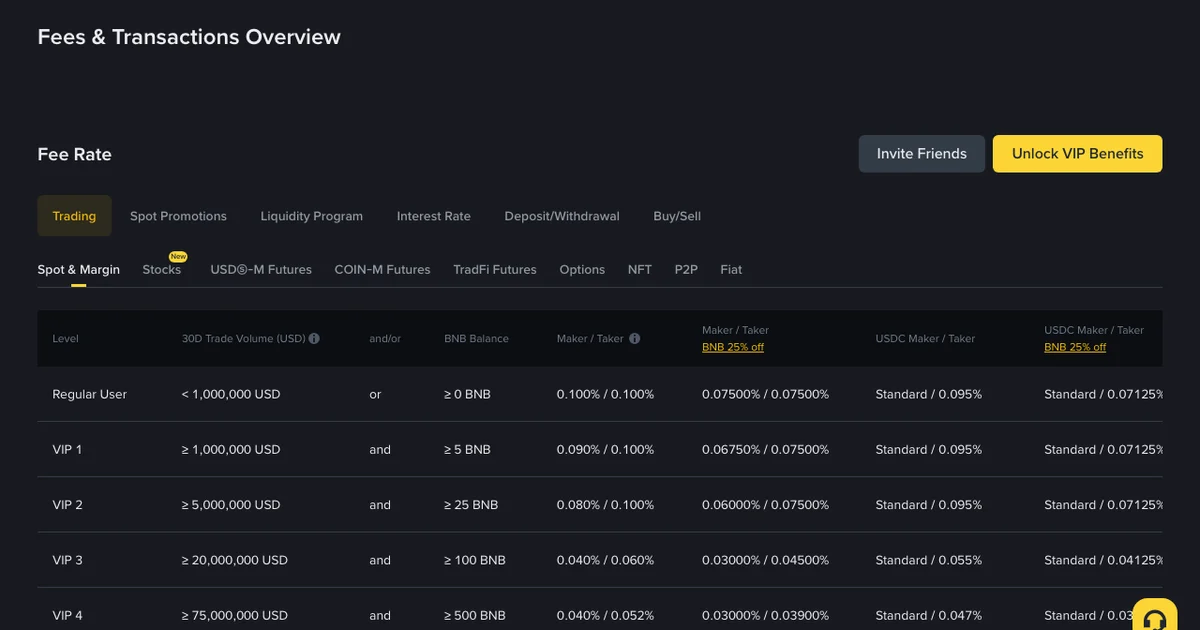Screen dimensions: 1200x630
Task: Select TradFi Futures sub-tab
Action: click(x=495, y=270)
